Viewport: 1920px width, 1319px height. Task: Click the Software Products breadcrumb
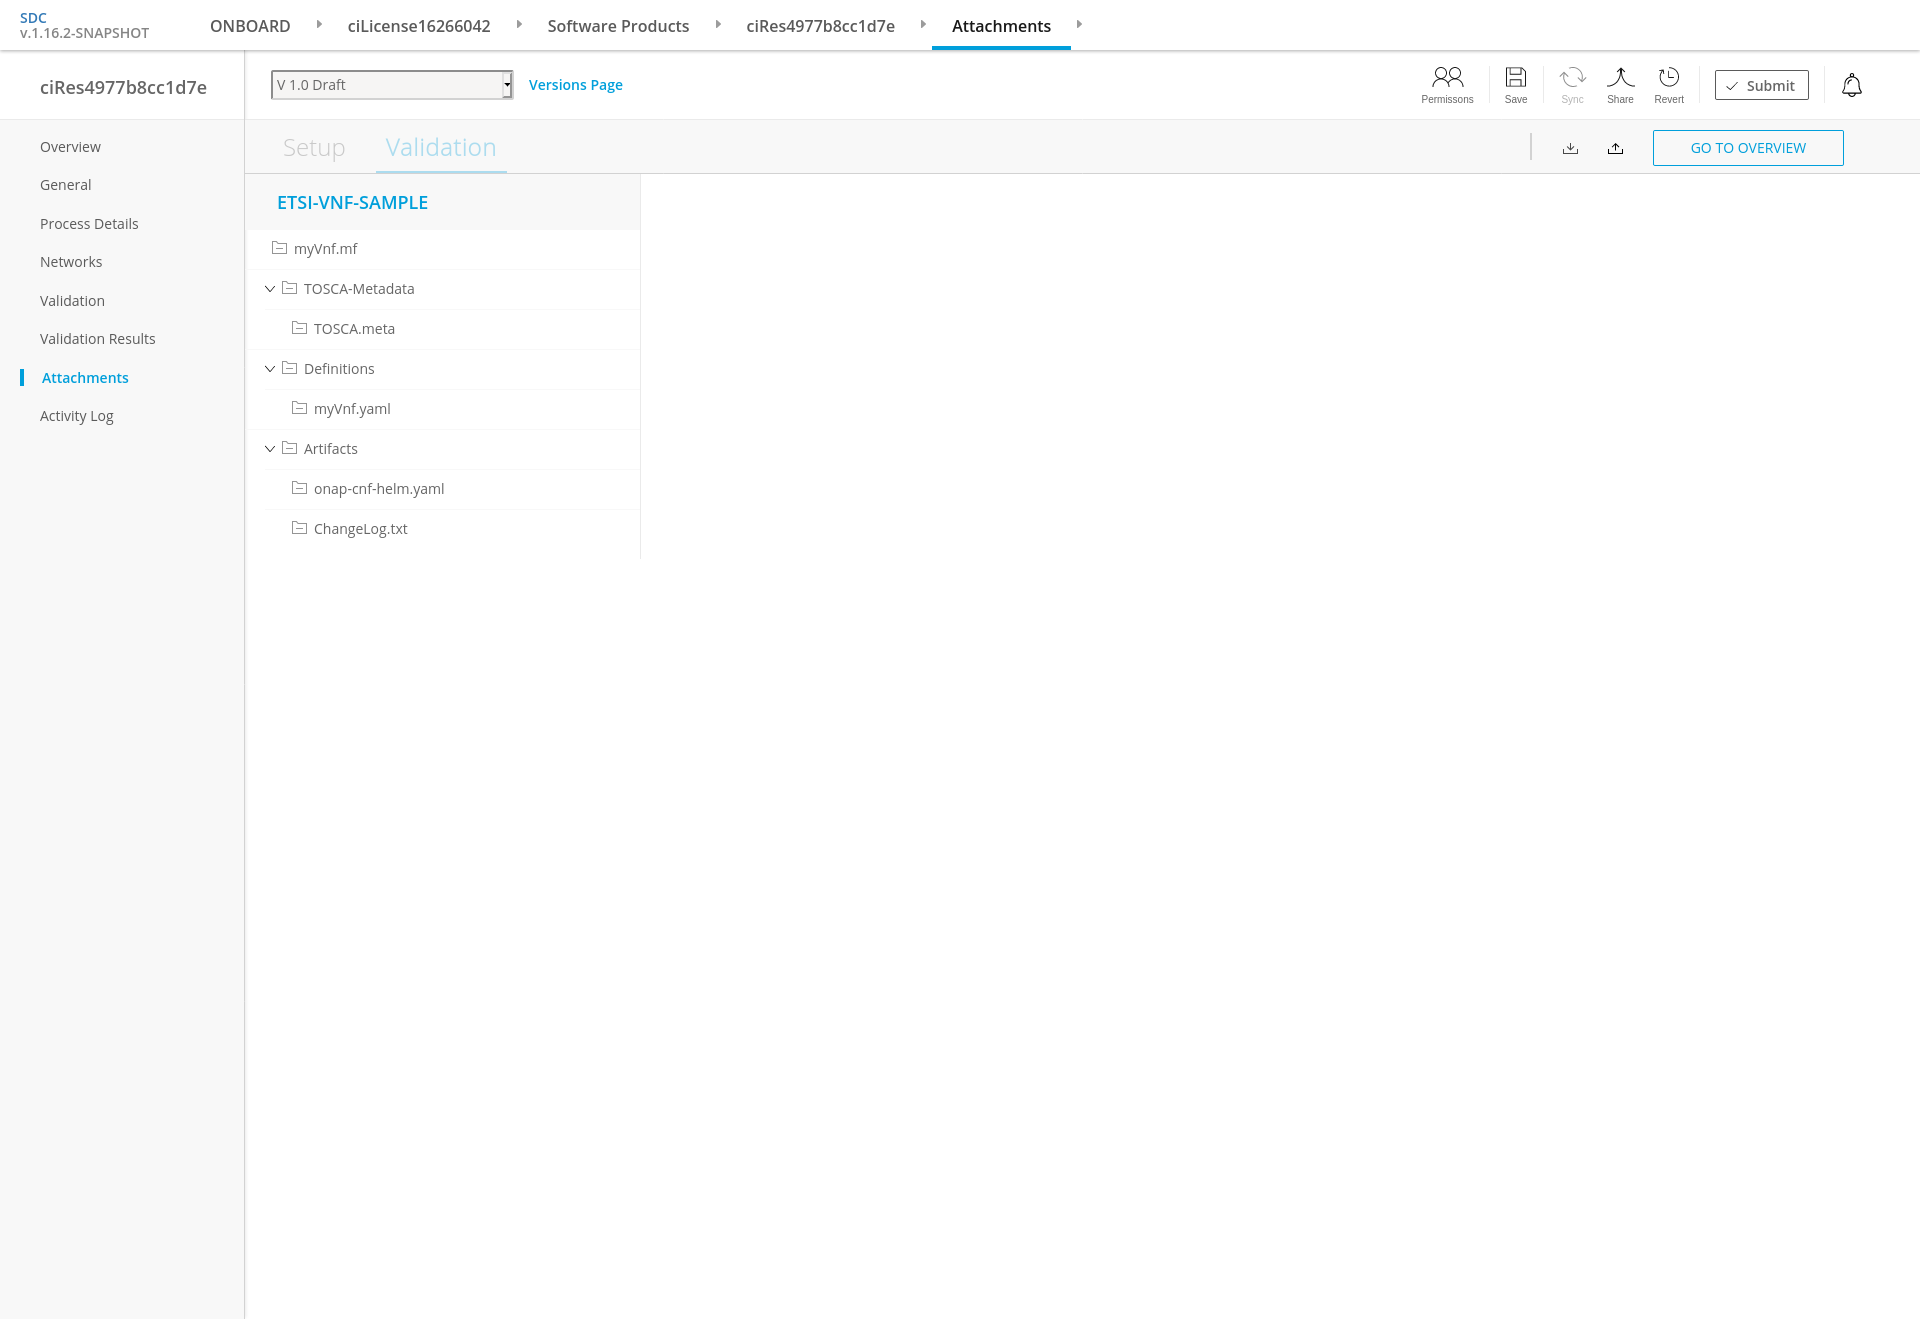tap(618, 26)
